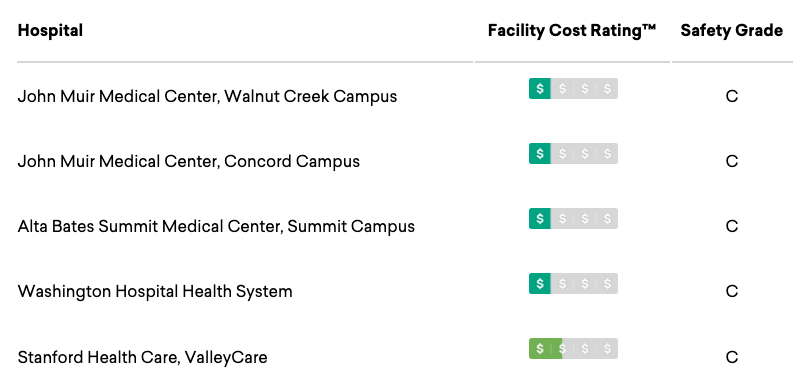Click the green dollar sign for Walnut Creek
808x388 pixels.
pyautogui.click(x=540, y=89)
